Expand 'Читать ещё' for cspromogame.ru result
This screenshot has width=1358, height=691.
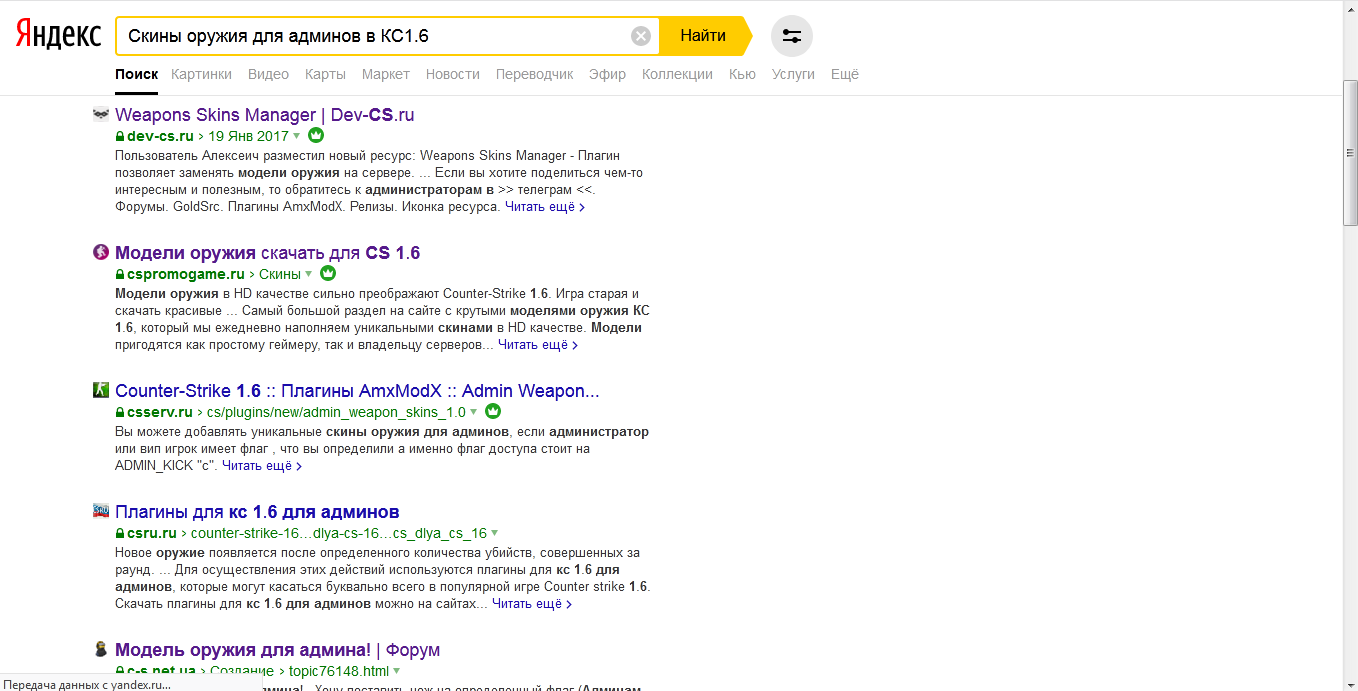[x=538, y=345]
